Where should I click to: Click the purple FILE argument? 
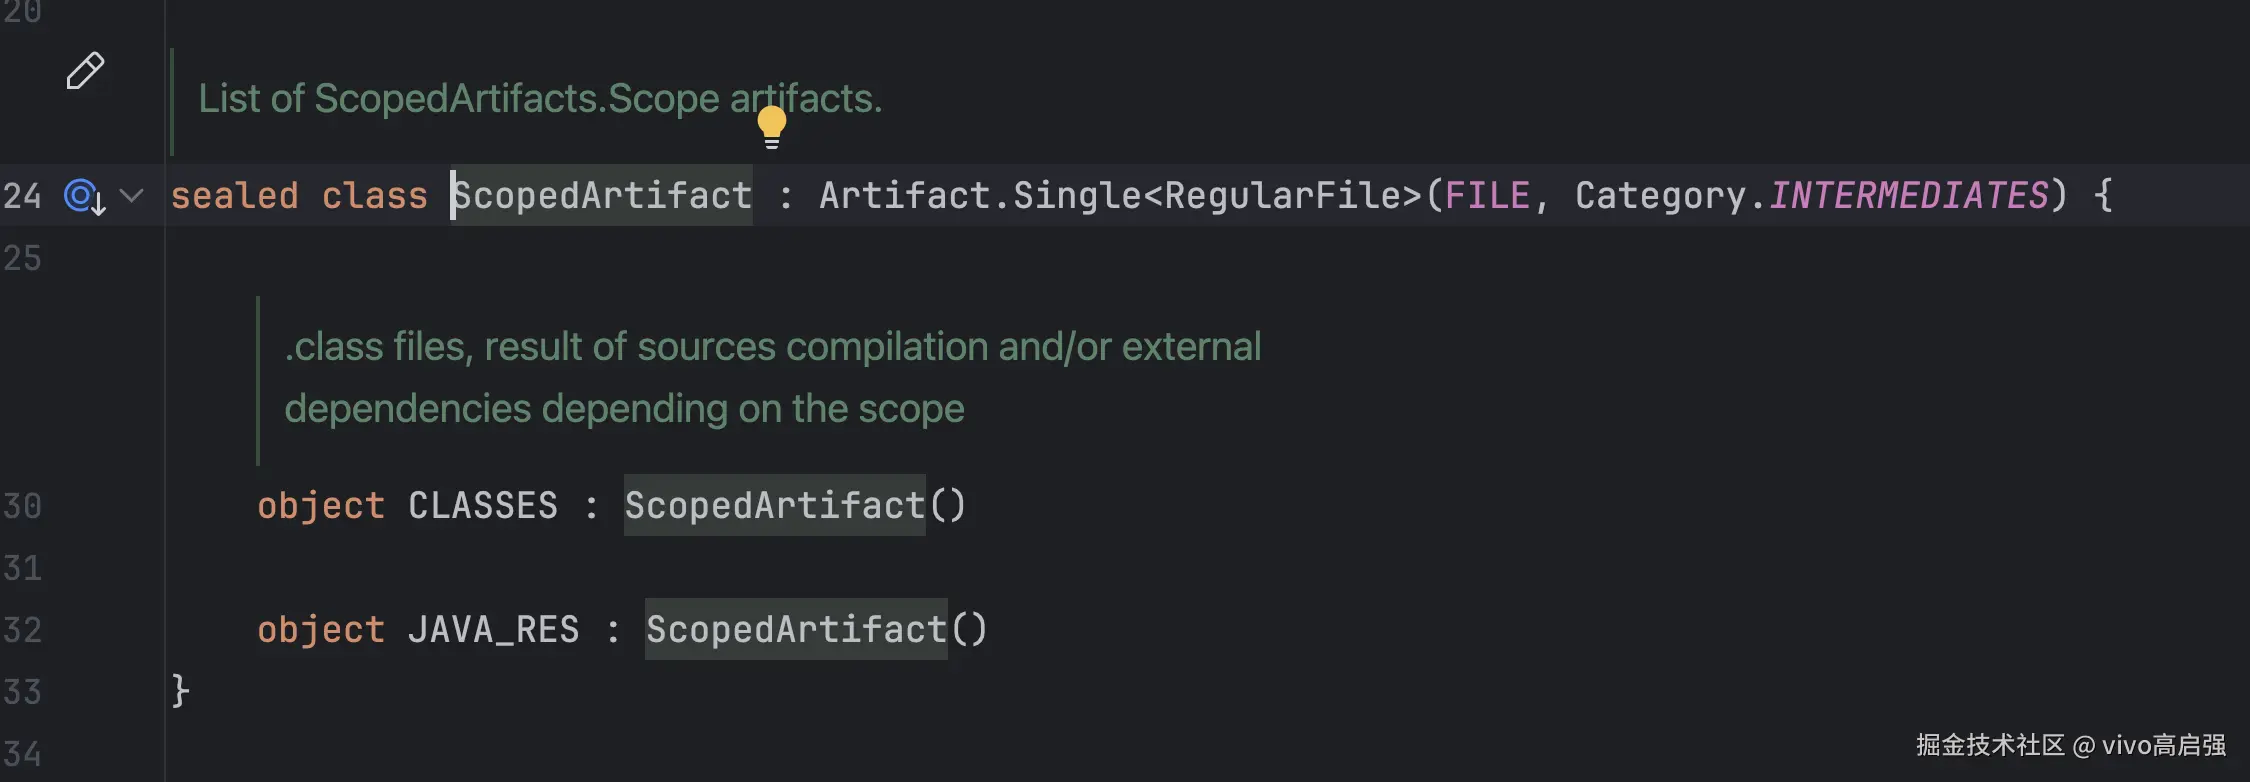point(1487,196)
